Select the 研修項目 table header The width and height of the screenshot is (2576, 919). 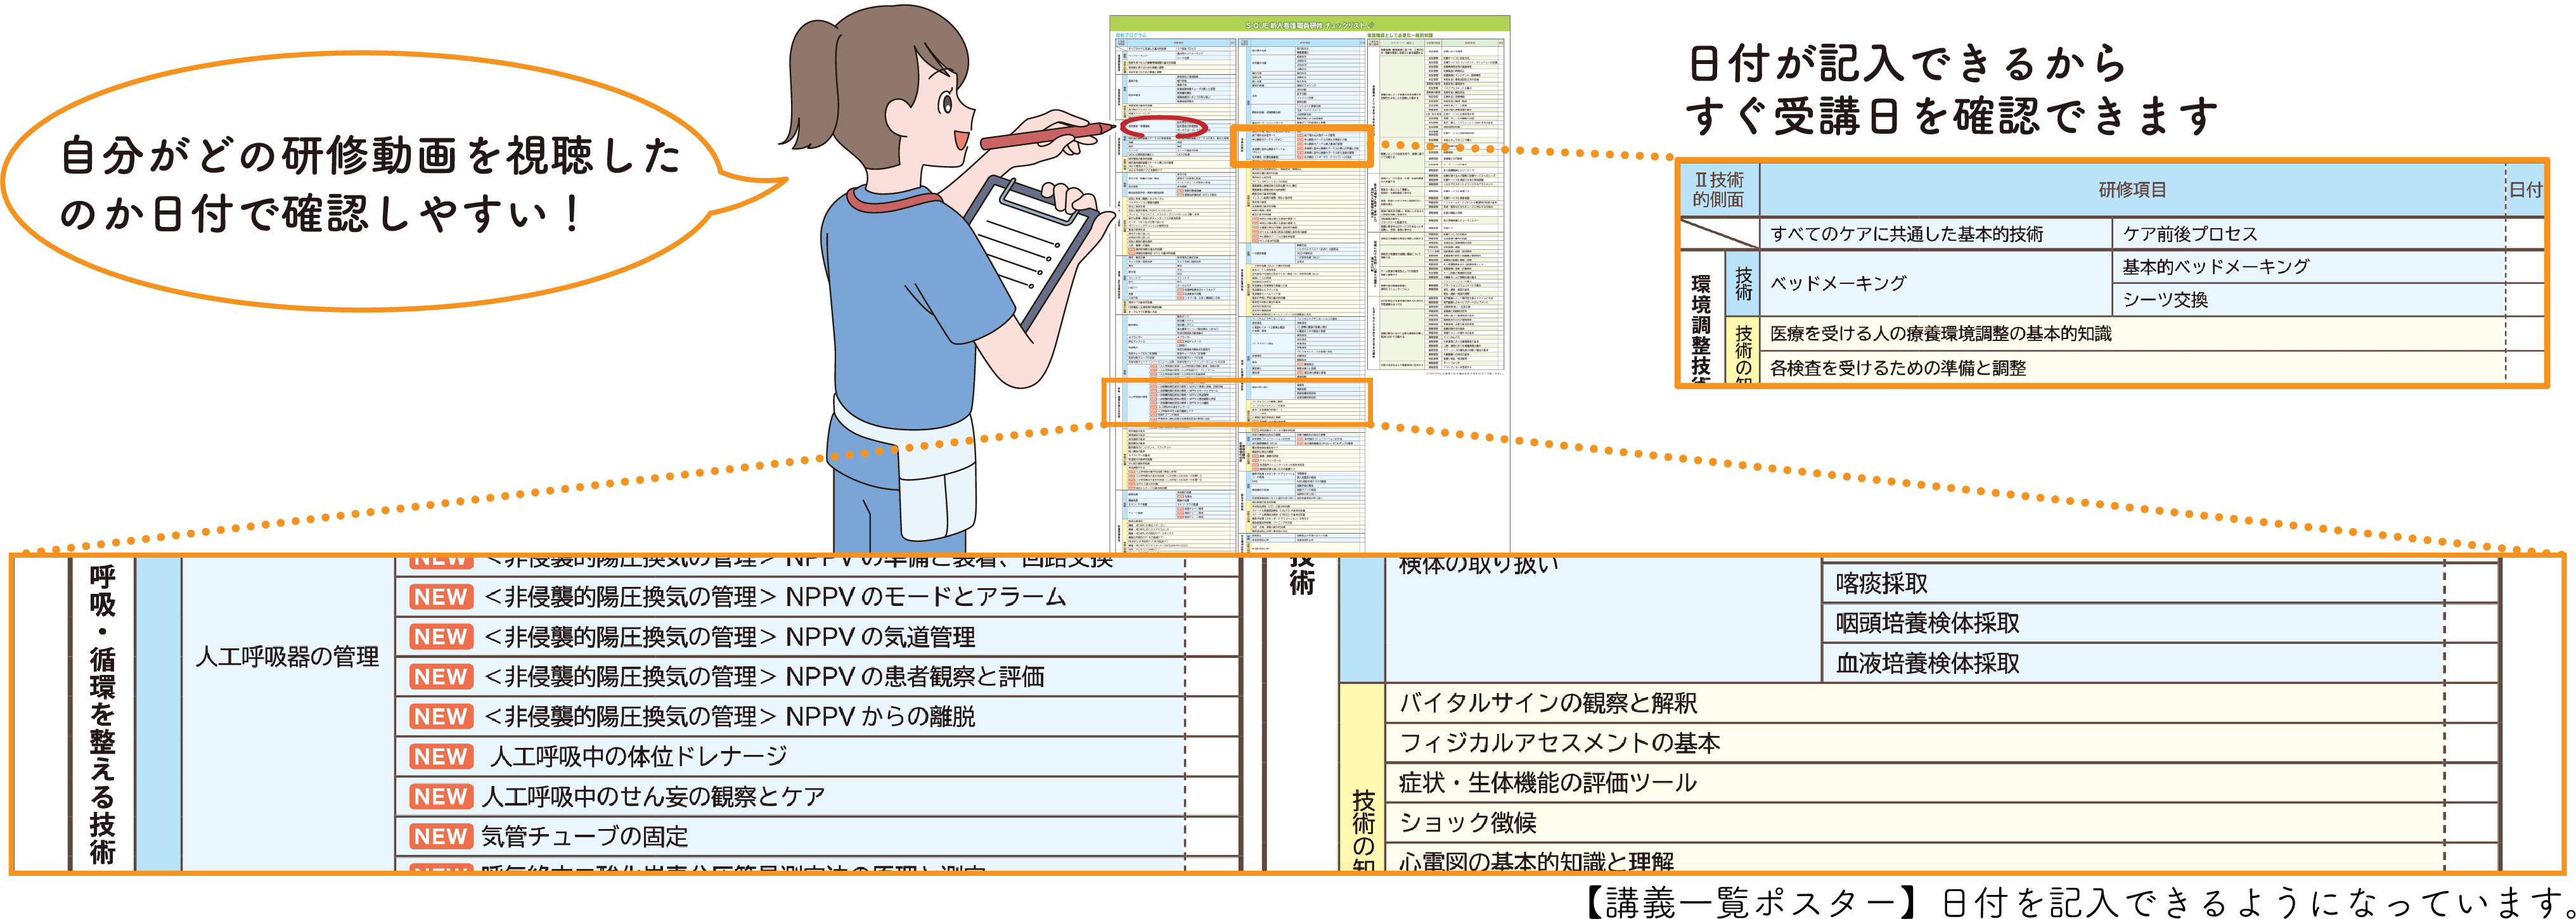click(x=2131, y=190)
